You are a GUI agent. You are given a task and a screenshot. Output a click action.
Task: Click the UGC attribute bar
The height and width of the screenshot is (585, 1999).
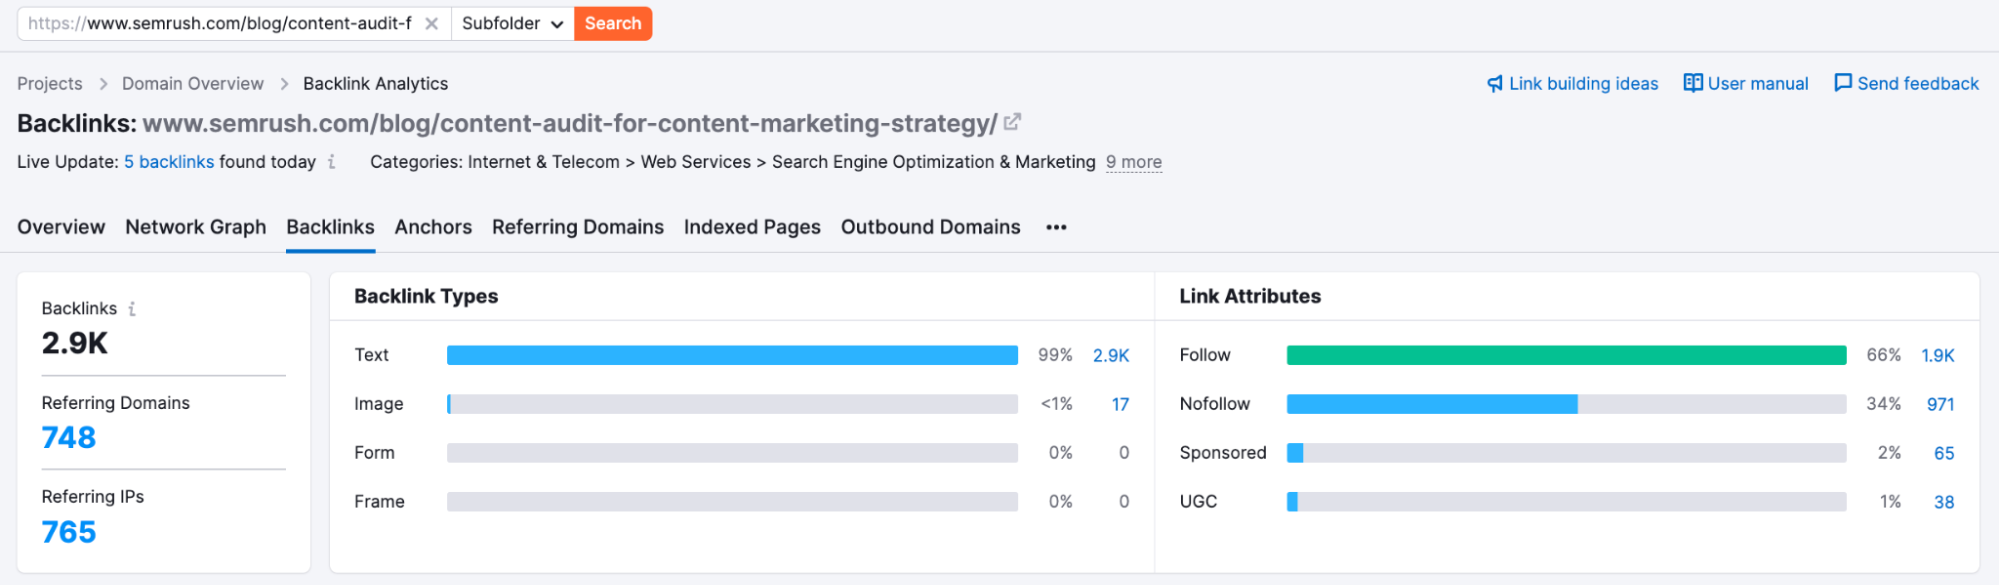tap(1566, 502)
